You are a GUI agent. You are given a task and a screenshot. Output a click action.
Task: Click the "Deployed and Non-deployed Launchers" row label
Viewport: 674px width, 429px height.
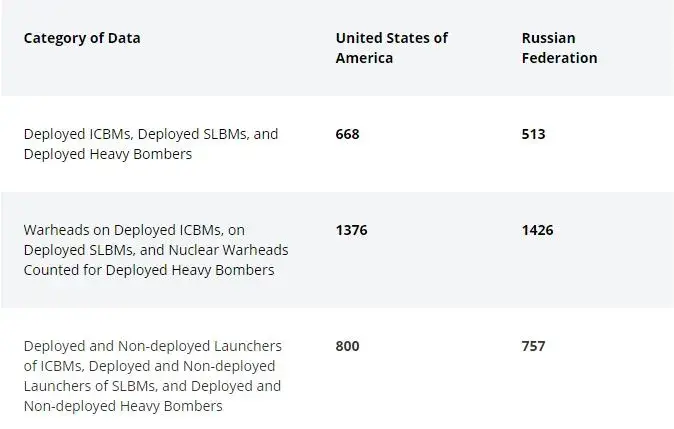152,376
